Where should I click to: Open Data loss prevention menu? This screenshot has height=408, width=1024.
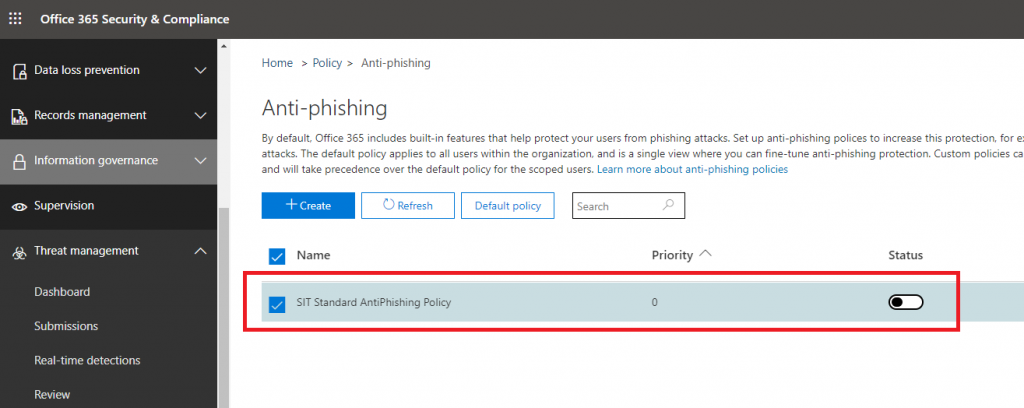click(108, 71)
